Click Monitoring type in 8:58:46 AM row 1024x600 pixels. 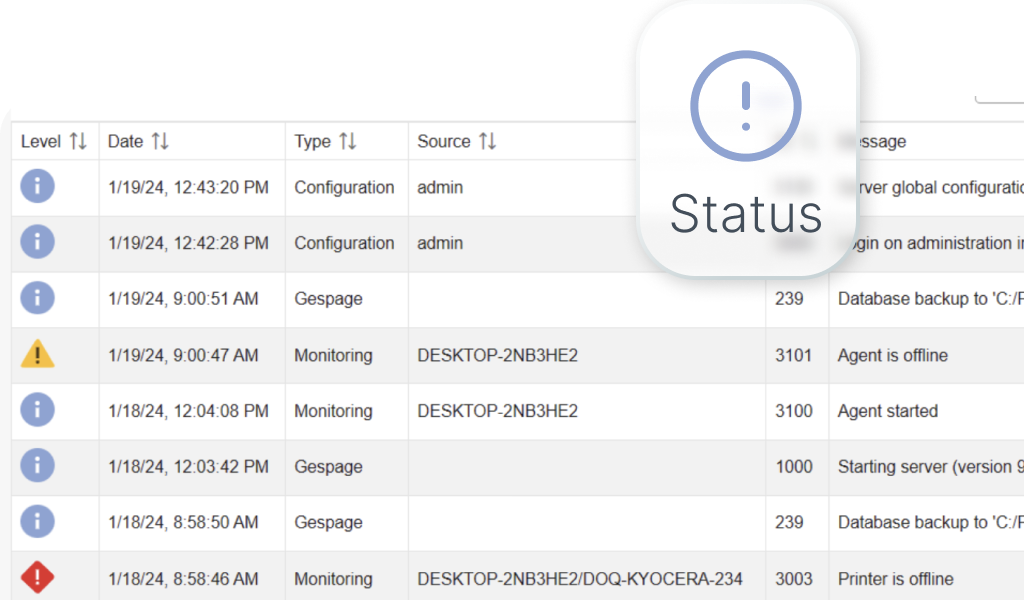pyautogui.click(x=333, y=579)
